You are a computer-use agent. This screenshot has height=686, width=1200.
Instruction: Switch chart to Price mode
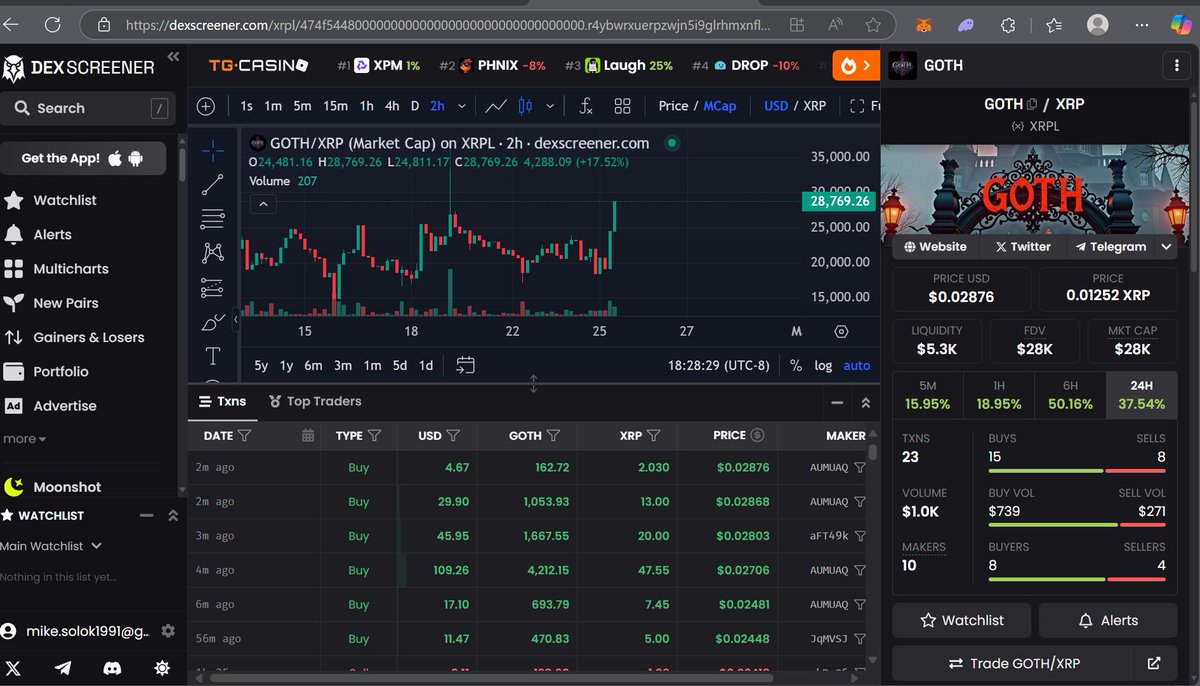click(x=673, y=106)
